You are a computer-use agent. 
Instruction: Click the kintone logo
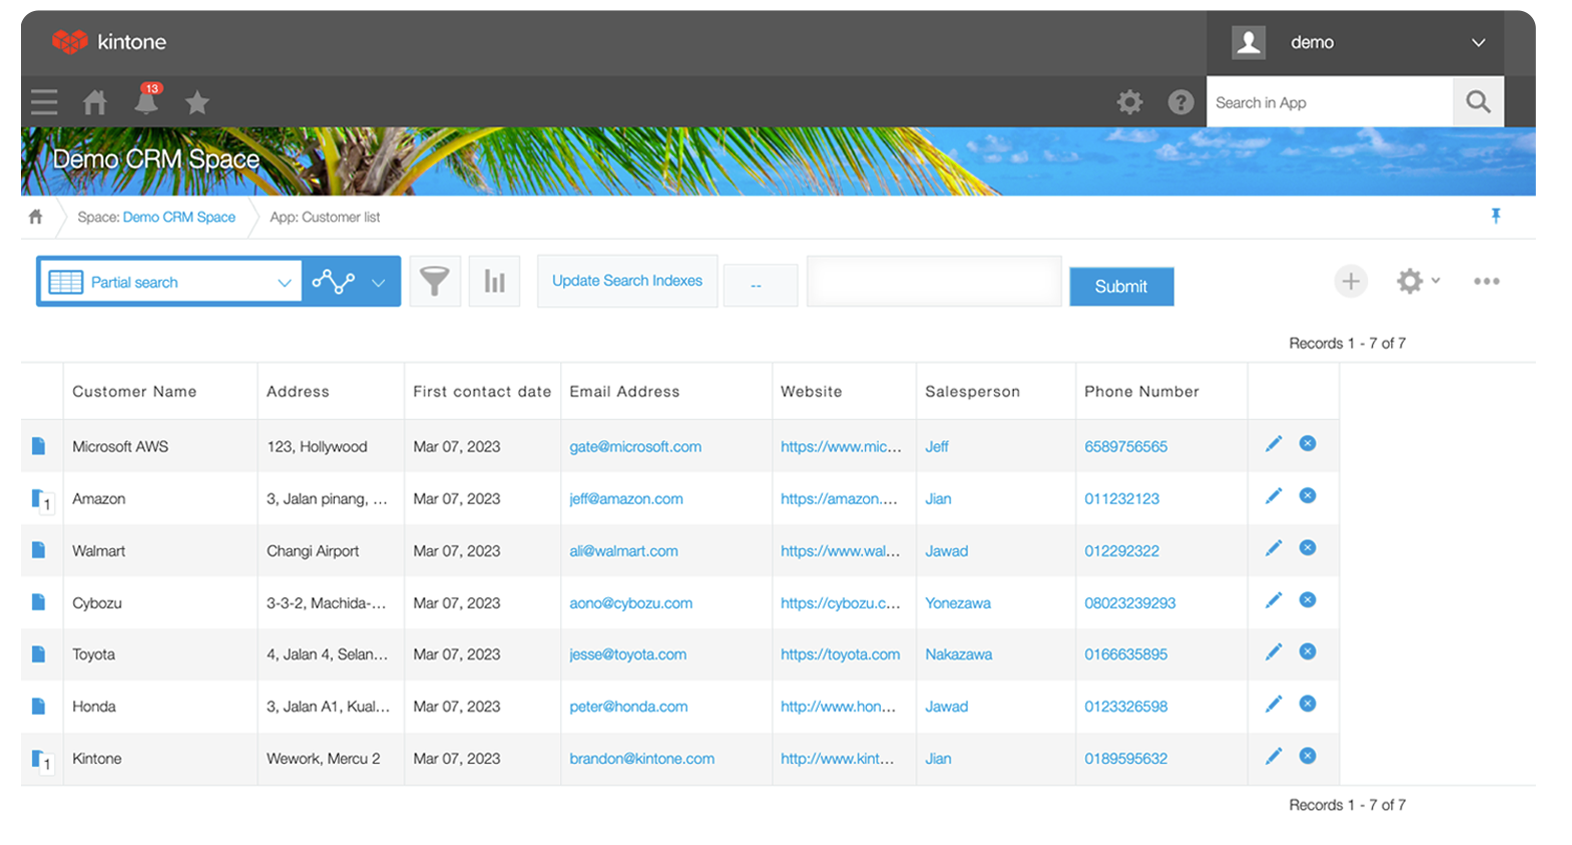109,42
